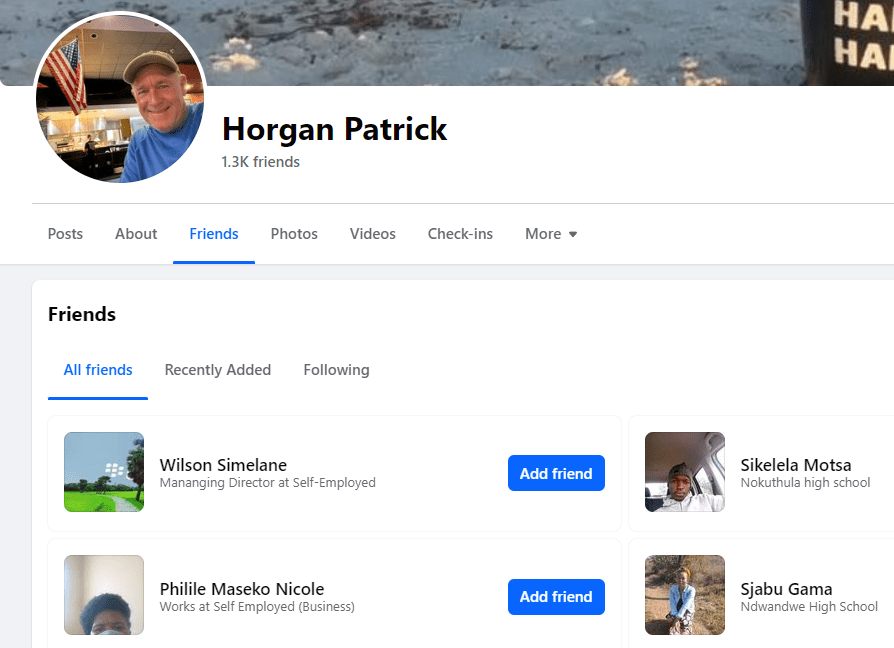The height and width of the screenshot is (648, 894).
Task: Open Sikelela Motsa's profile thumbnail
Action: click(685, 472)
